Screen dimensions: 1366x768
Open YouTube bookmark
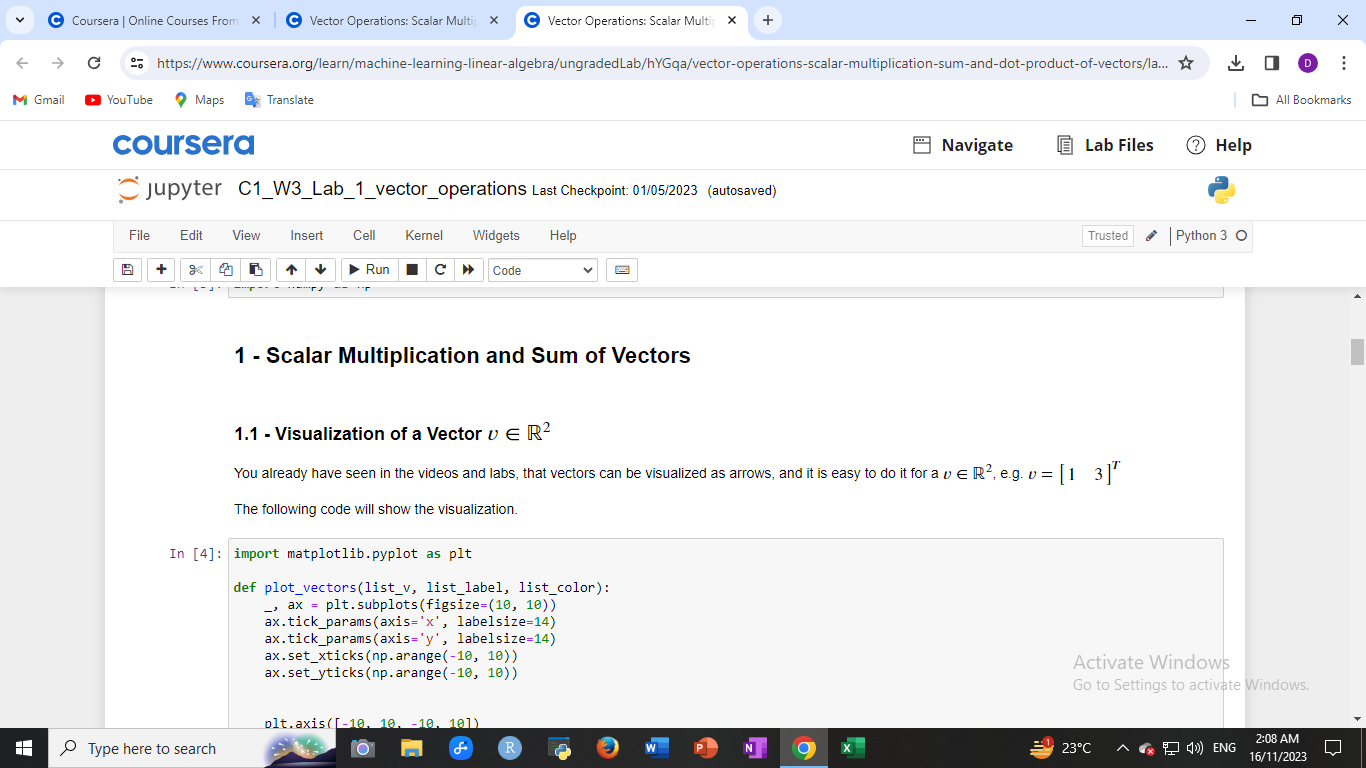119,100
